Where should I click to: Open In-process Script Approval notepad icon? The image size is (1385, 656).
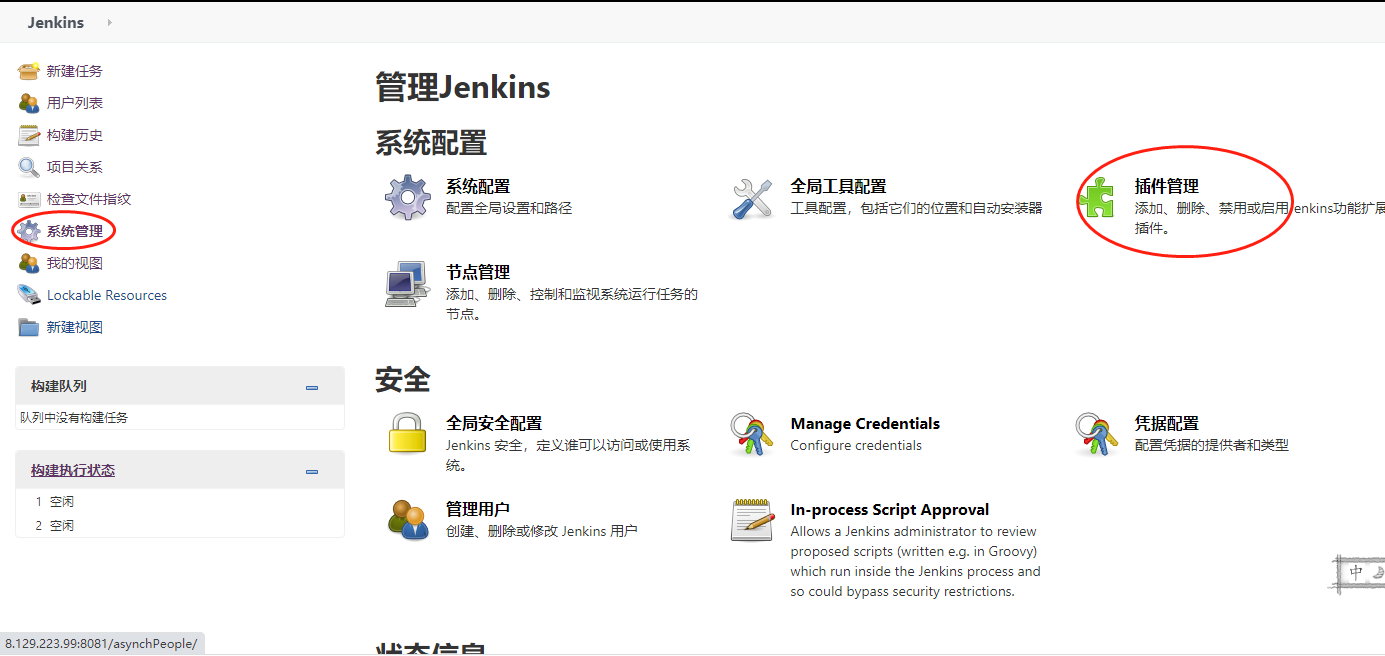pos(752,520)
